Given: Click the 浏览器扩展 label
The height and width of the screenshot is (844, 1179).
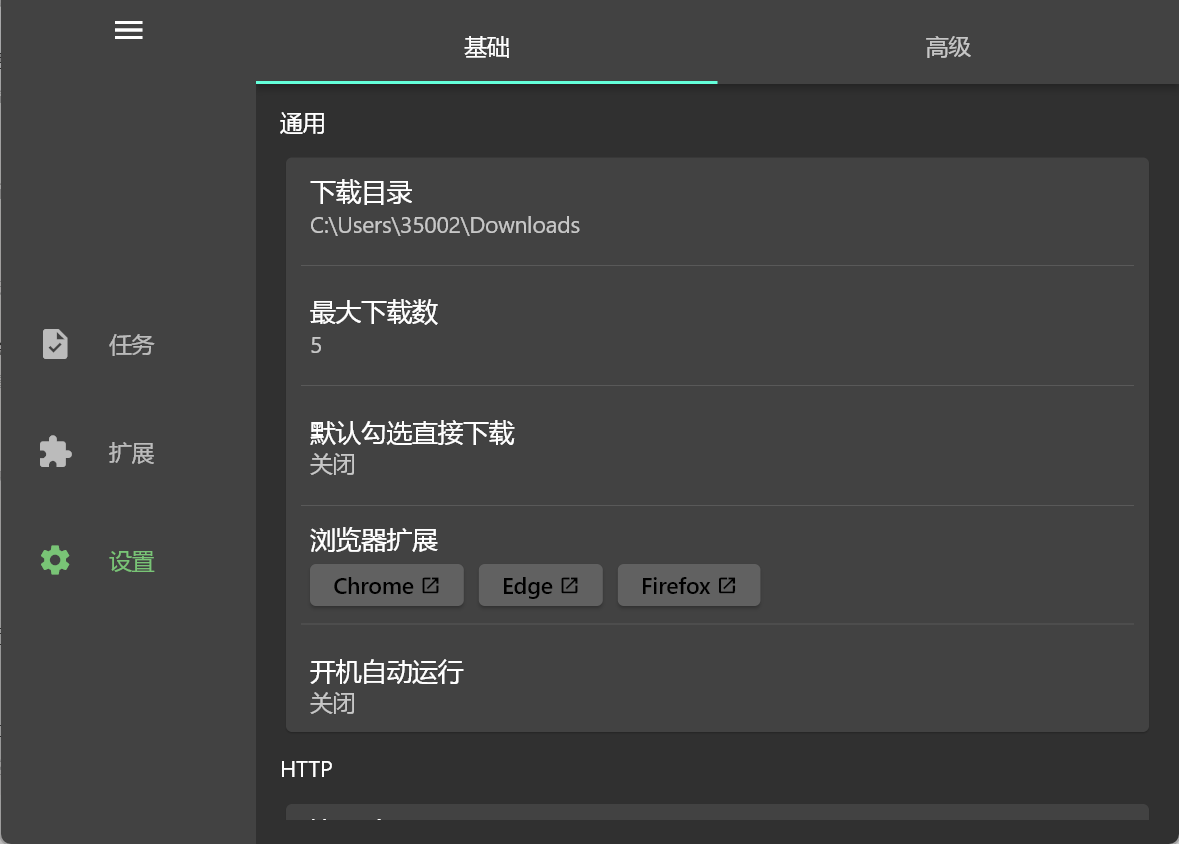Looking at the screenshot, I should [x=374, y=540].
